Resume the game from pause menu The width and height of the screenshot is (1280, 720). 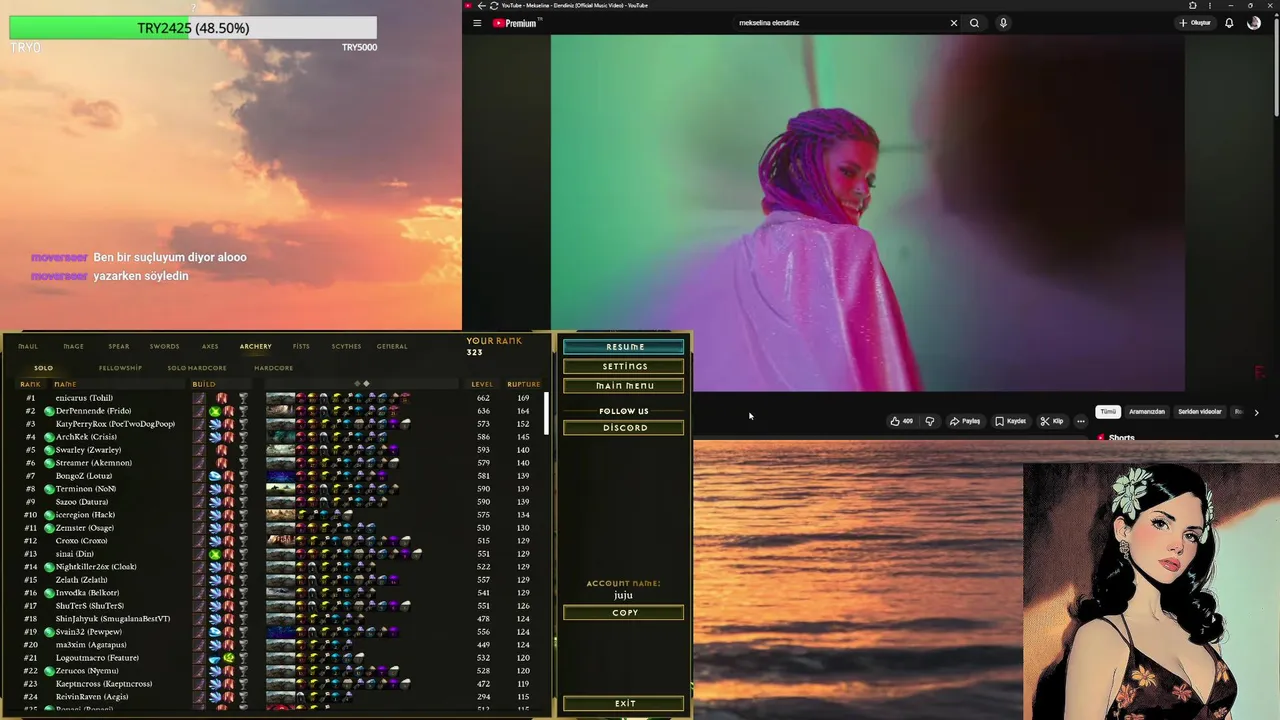click(x=624, y=347)
